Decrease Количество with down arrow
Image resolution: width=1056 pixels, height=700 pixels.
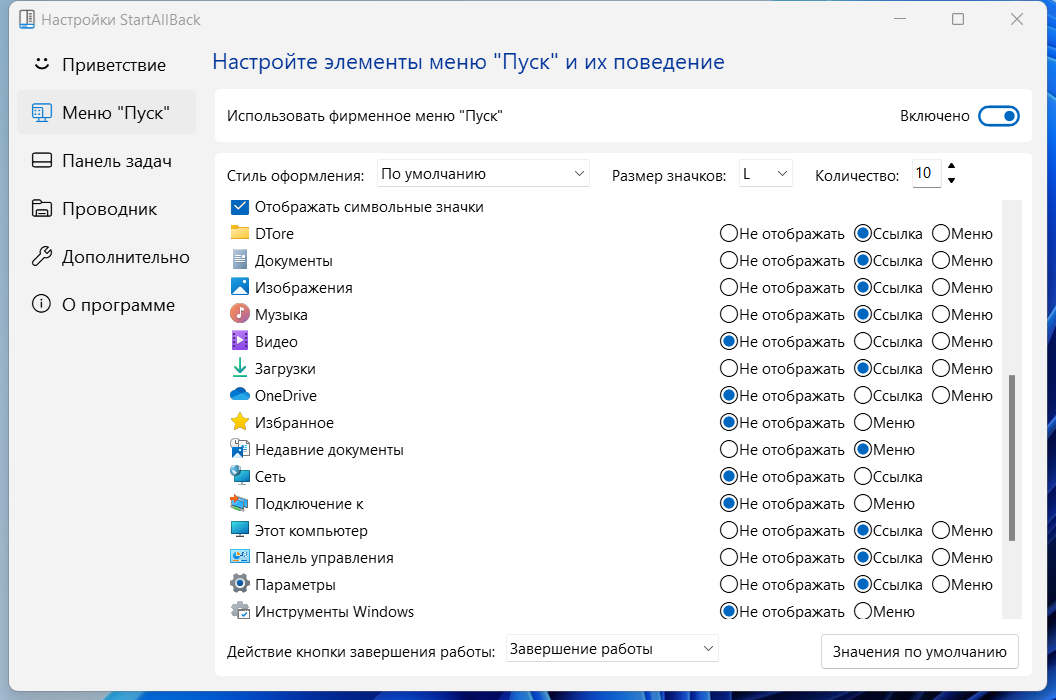[951, 181]
